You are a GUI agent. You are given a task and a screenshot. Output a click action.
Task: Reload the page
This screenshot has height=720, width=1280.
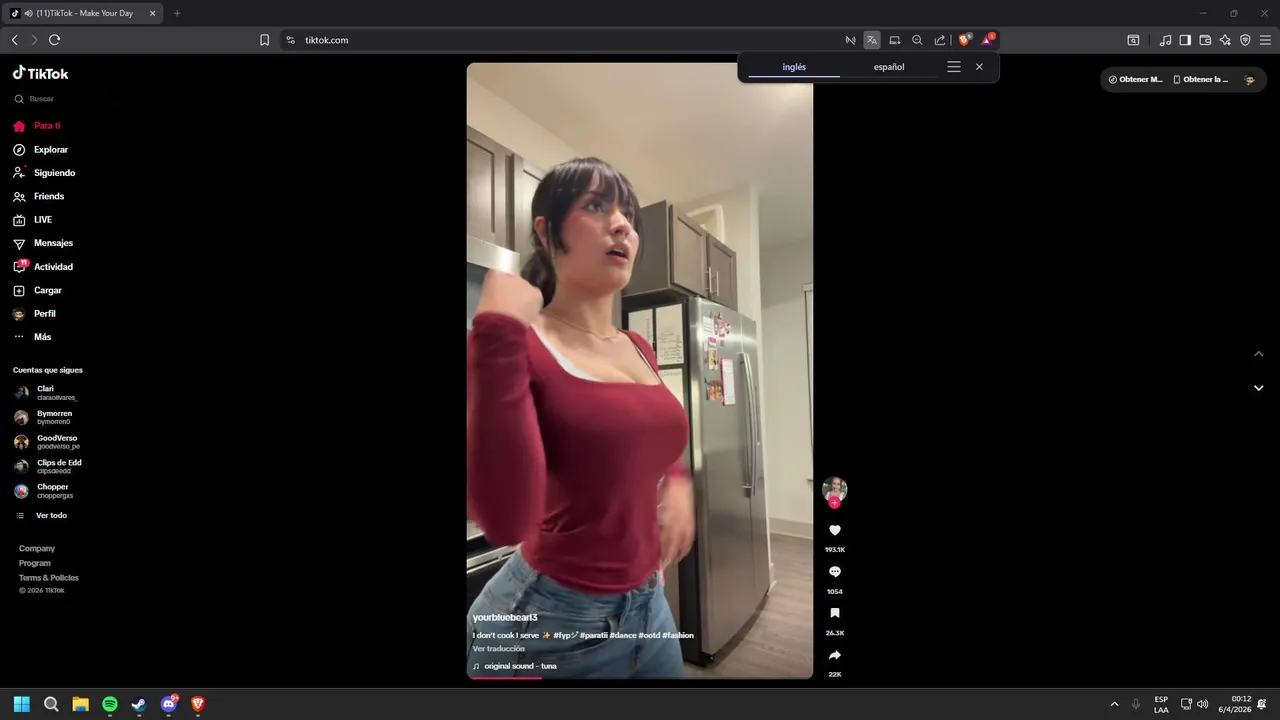pyautogui.click(x=54, y=40)
